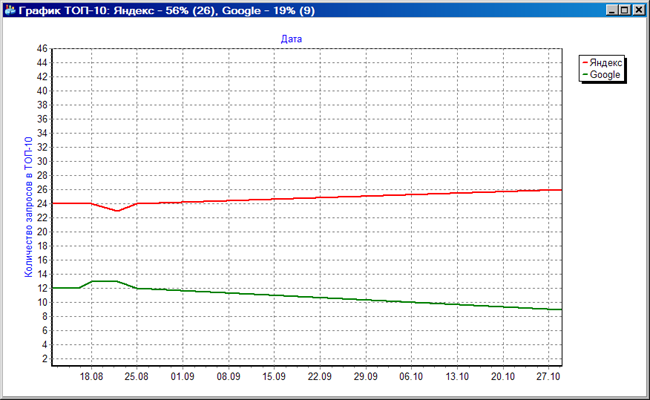Click the bump in the green Google line

coord(104,281)
